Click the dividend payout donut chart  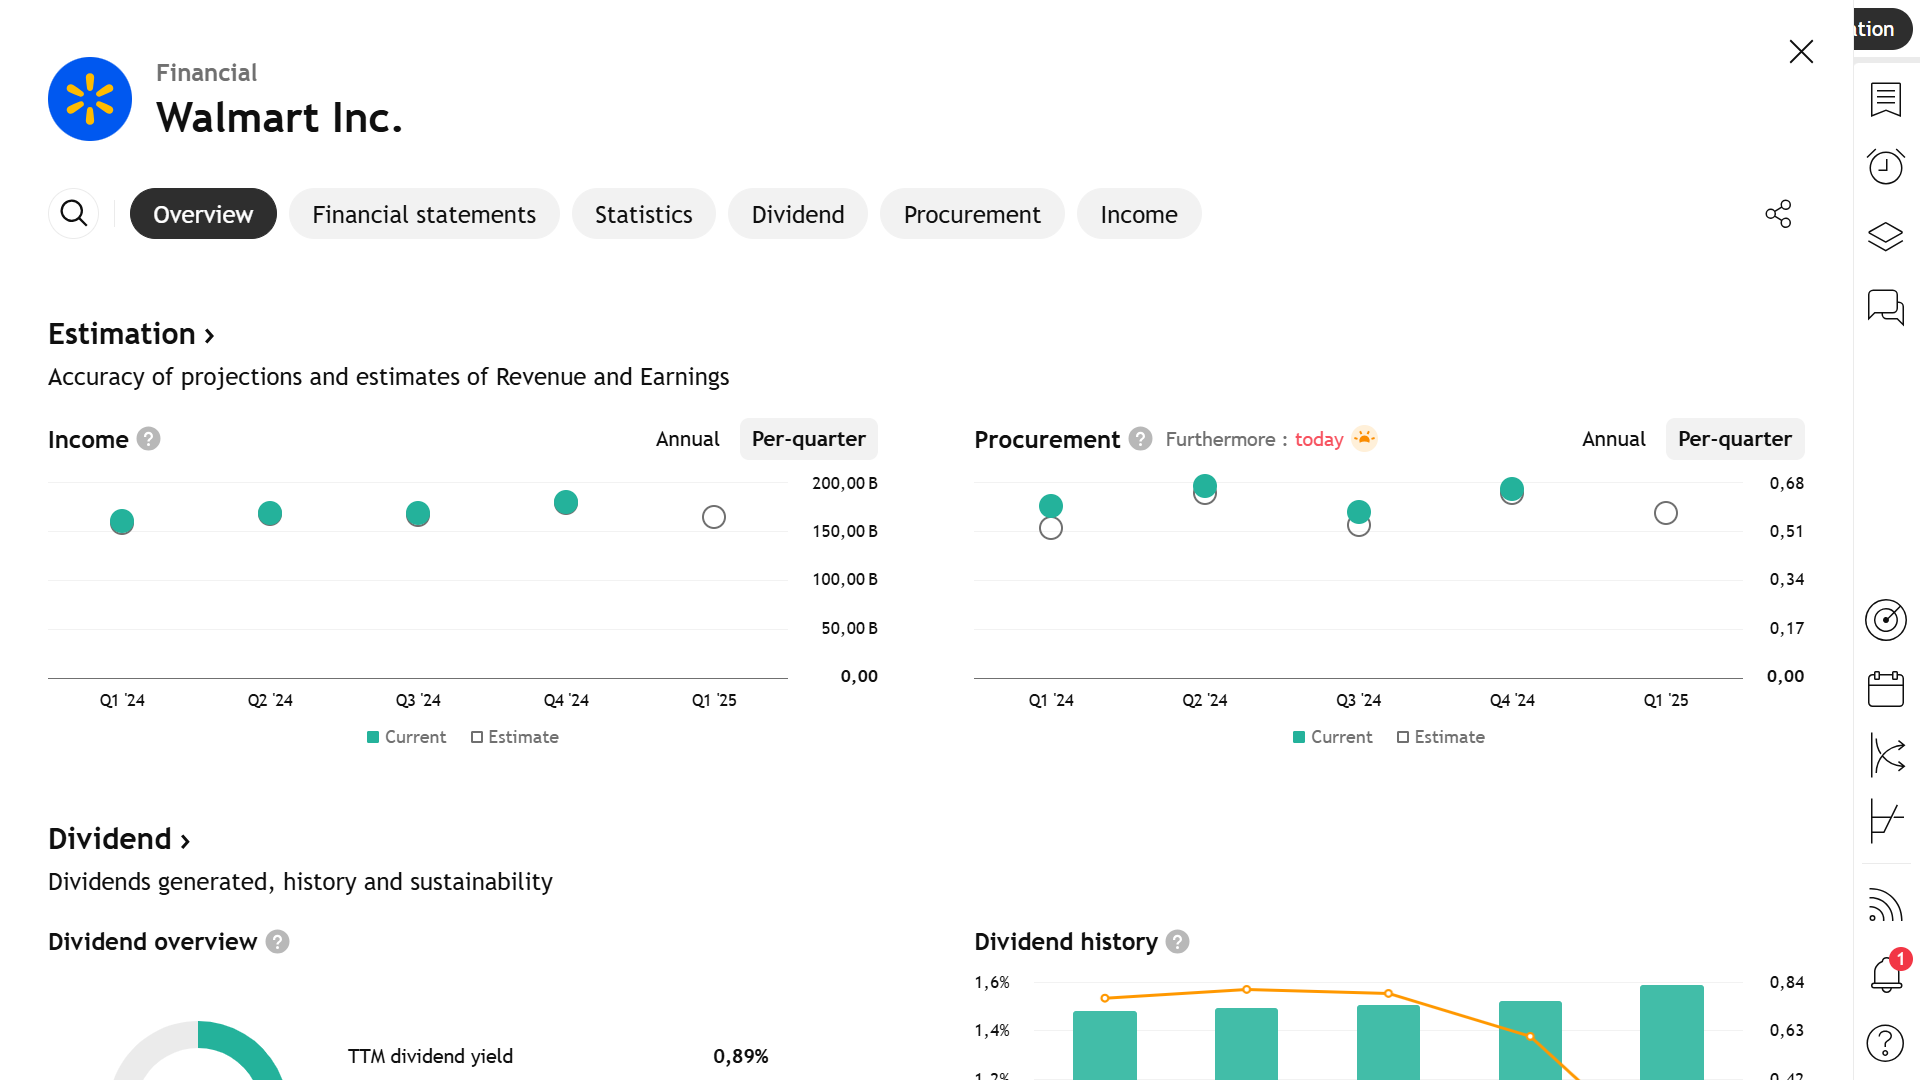[198, 1050]
